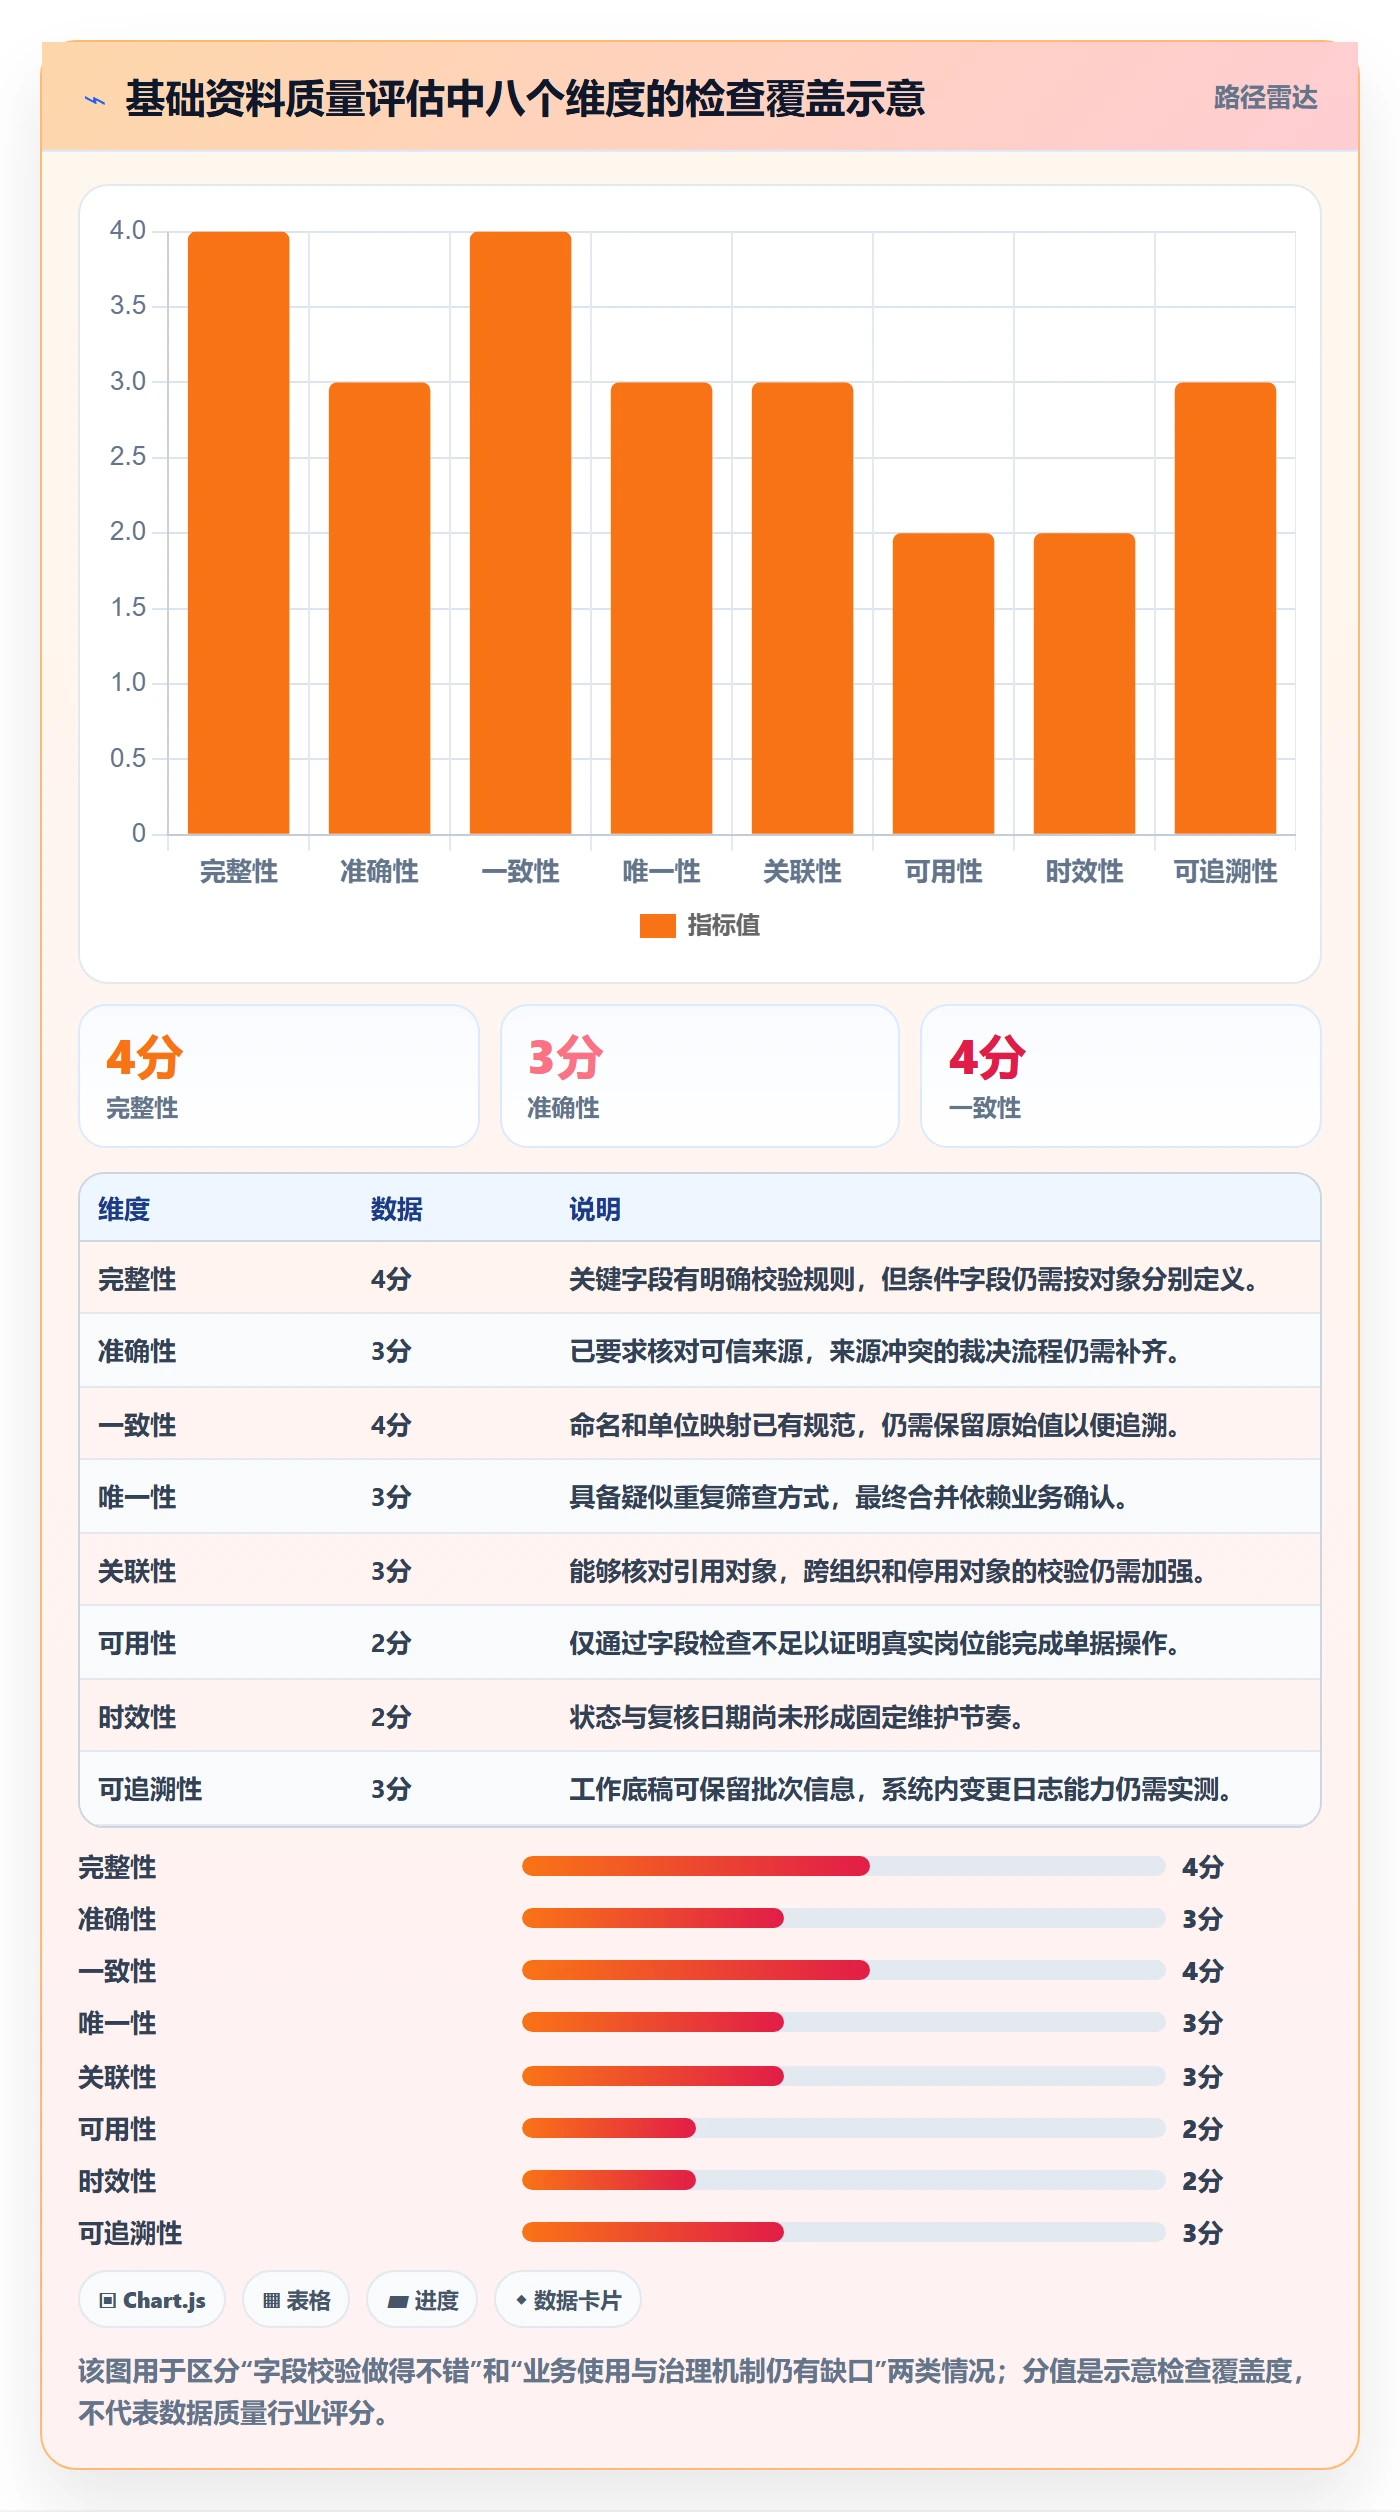The width and height of the screenshot is (1400, 2512).
Task: Click the 一致性 progress bar
Action: 844,1970
